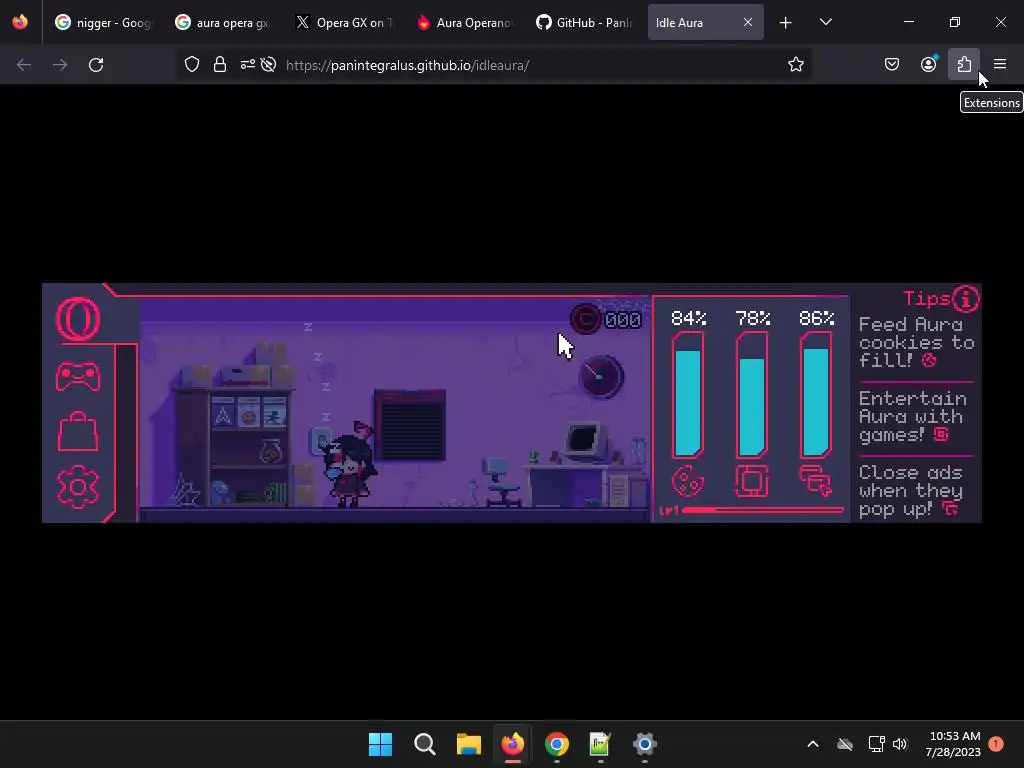This screenshot has width=1024, height=768.
Task: Click the 'Entertain Aura with games!' tip
Action: (x=912, y=417)
